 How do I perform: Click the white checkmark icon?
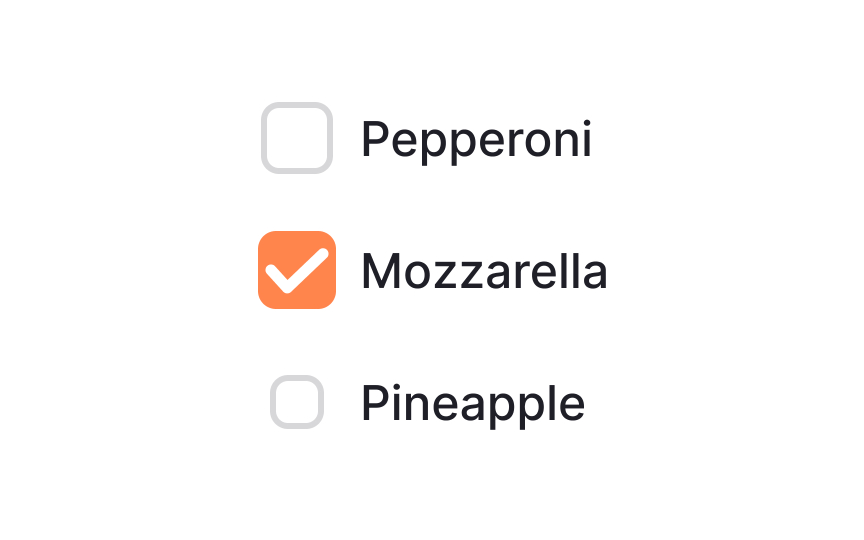coord(297,271)
